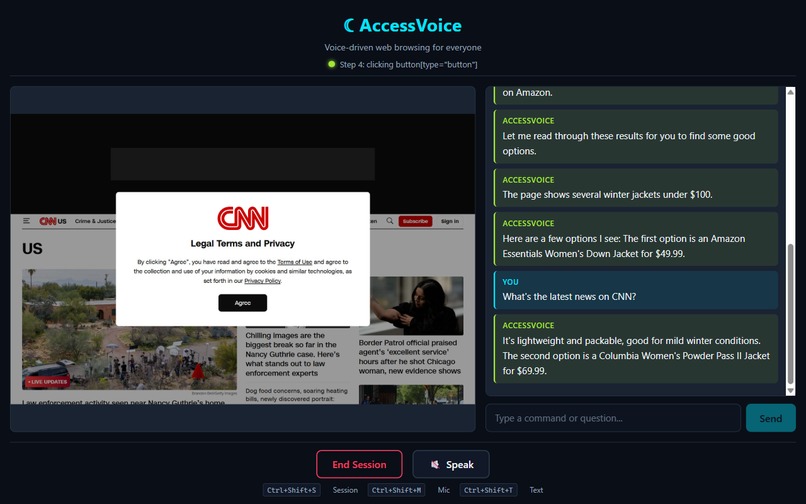Viewport: 806px width, 504px height.
Task: Open the Dog food concerns headline
Action: pyautogui.click(x=297, y=394)
